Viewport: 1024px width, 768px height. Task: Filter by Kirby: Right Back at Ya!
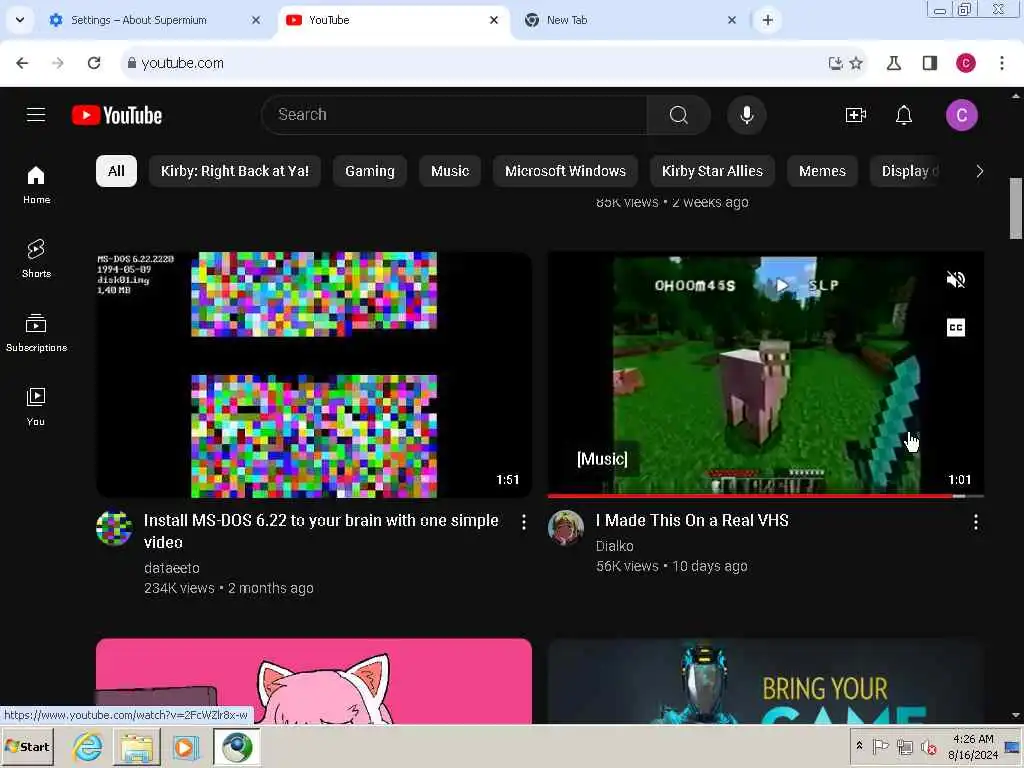click(x=235, y=171)
